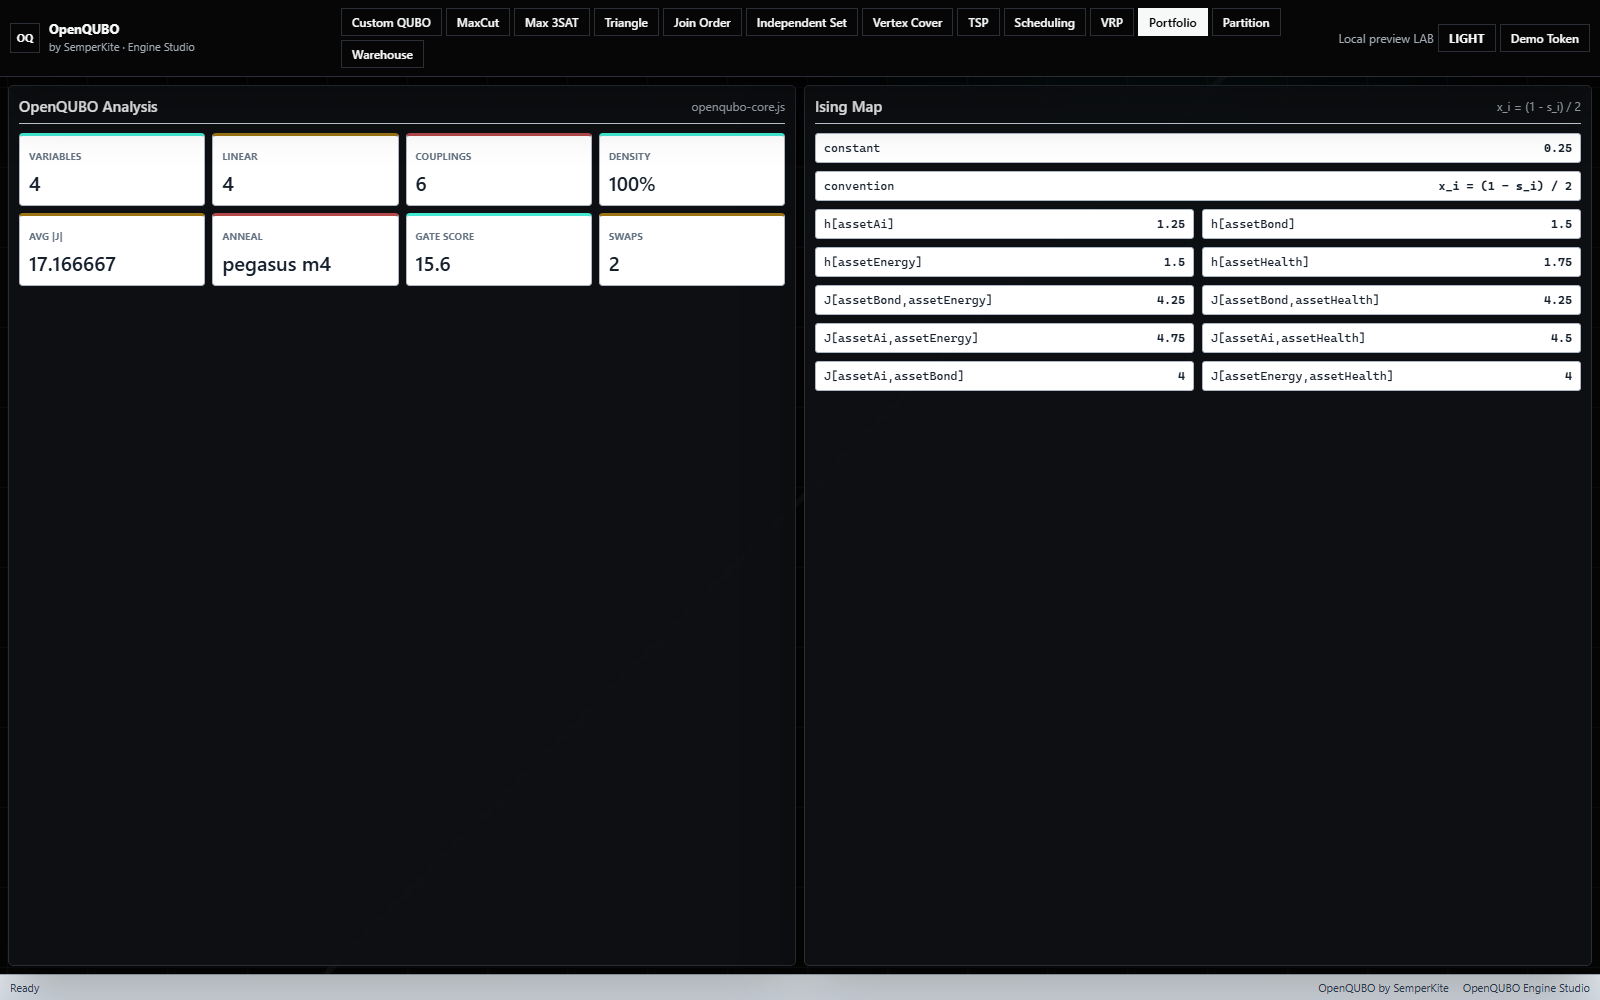Click the OpenQUBO Analysis heading
1600x1000 pixels.
[x=88, y=107]
